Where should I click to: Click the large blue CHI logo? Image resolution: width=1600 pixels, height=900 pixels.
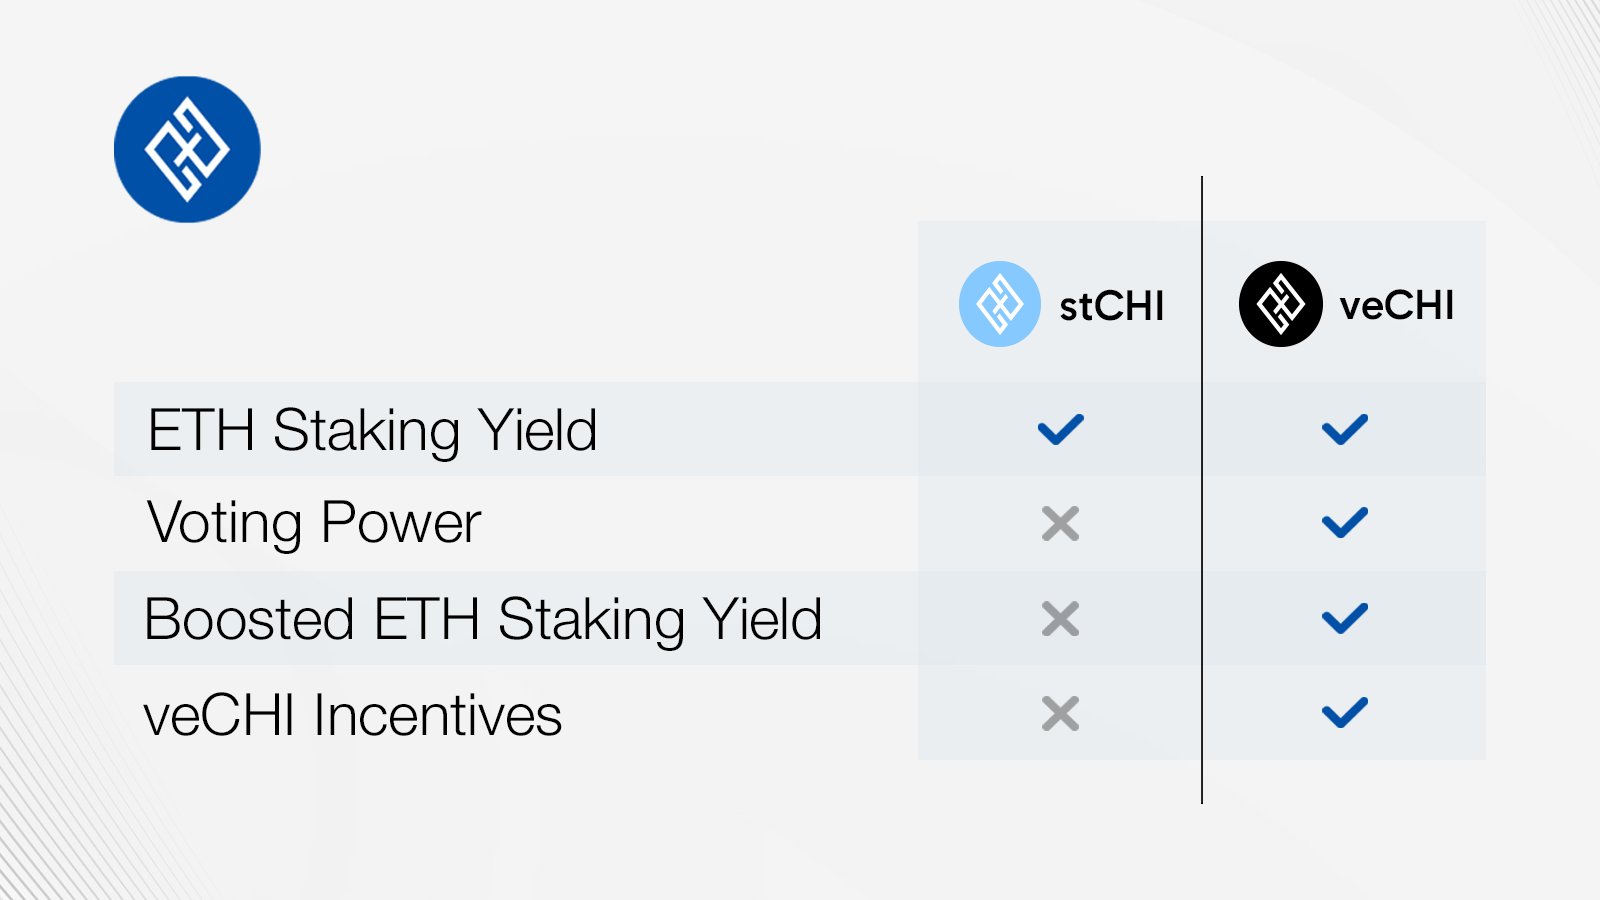click(x=187, y=149)
